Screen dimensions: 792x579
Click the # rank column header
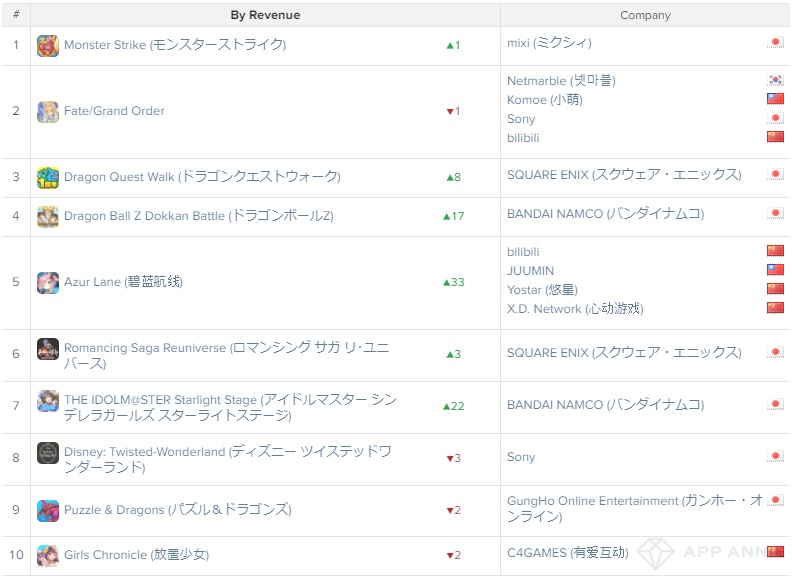(16, 15)
